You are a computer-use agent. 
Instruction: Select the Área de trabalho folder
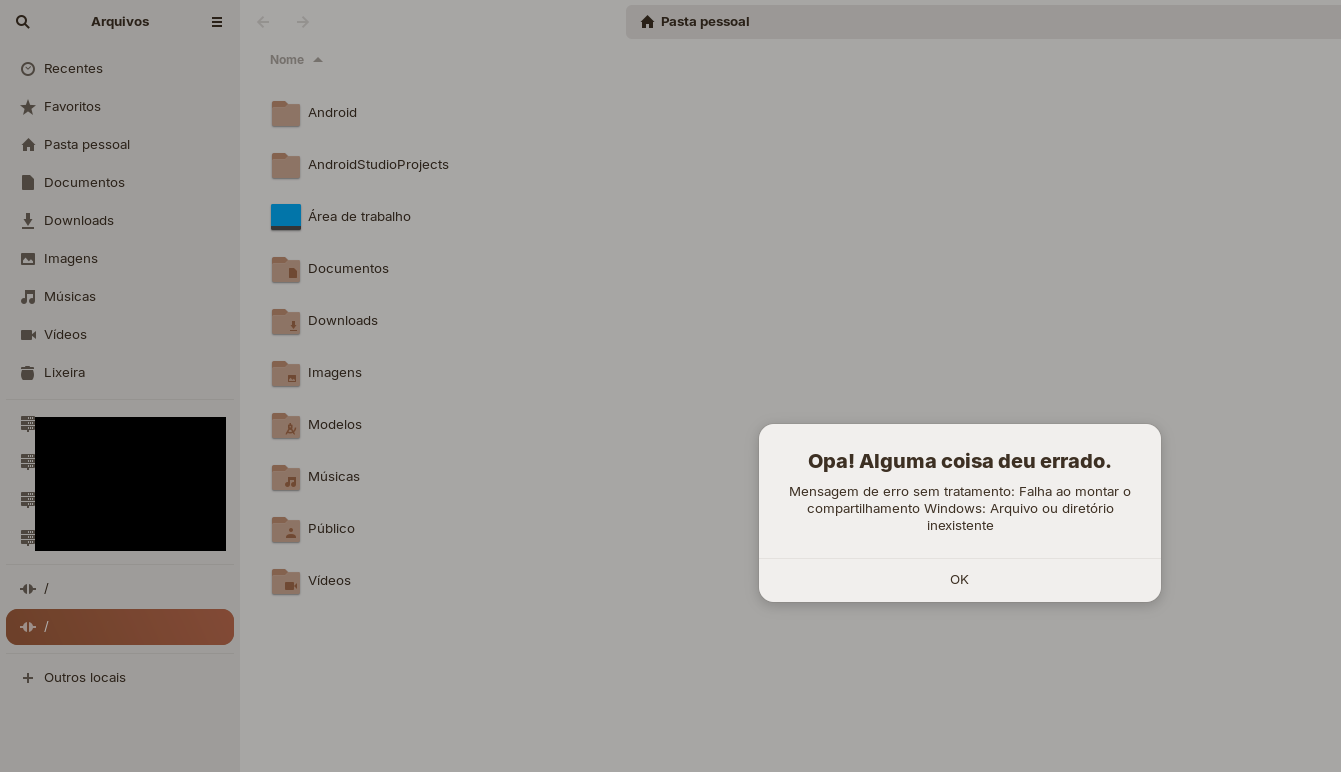pyautogui.click(x=358, y=217)
